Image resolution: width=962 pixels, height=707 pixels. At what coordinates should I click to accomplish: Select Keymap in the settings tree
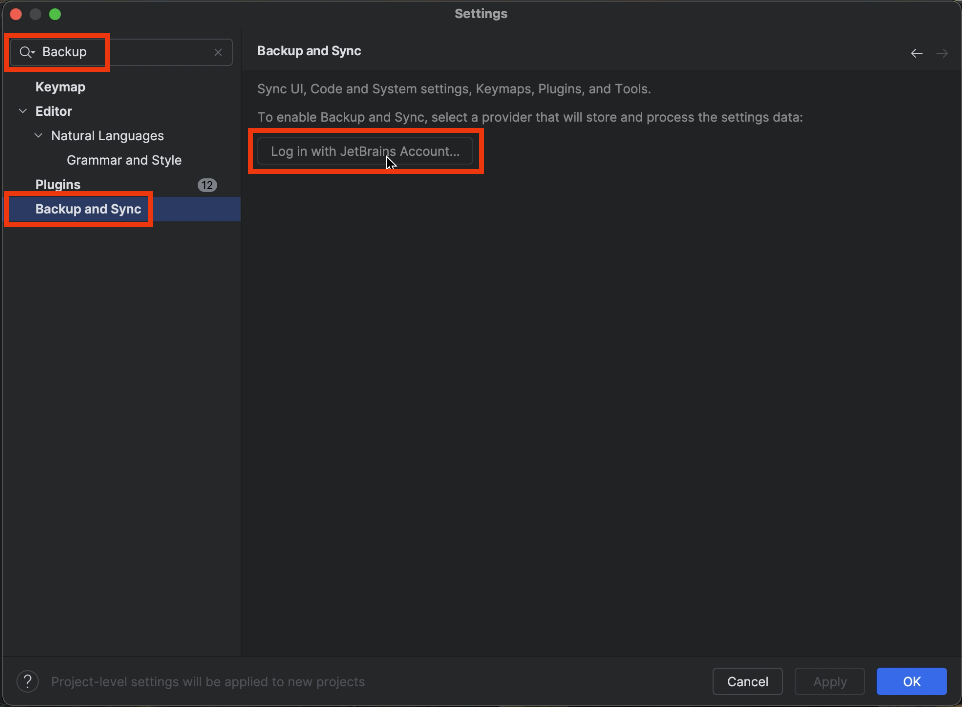point(60,87)
